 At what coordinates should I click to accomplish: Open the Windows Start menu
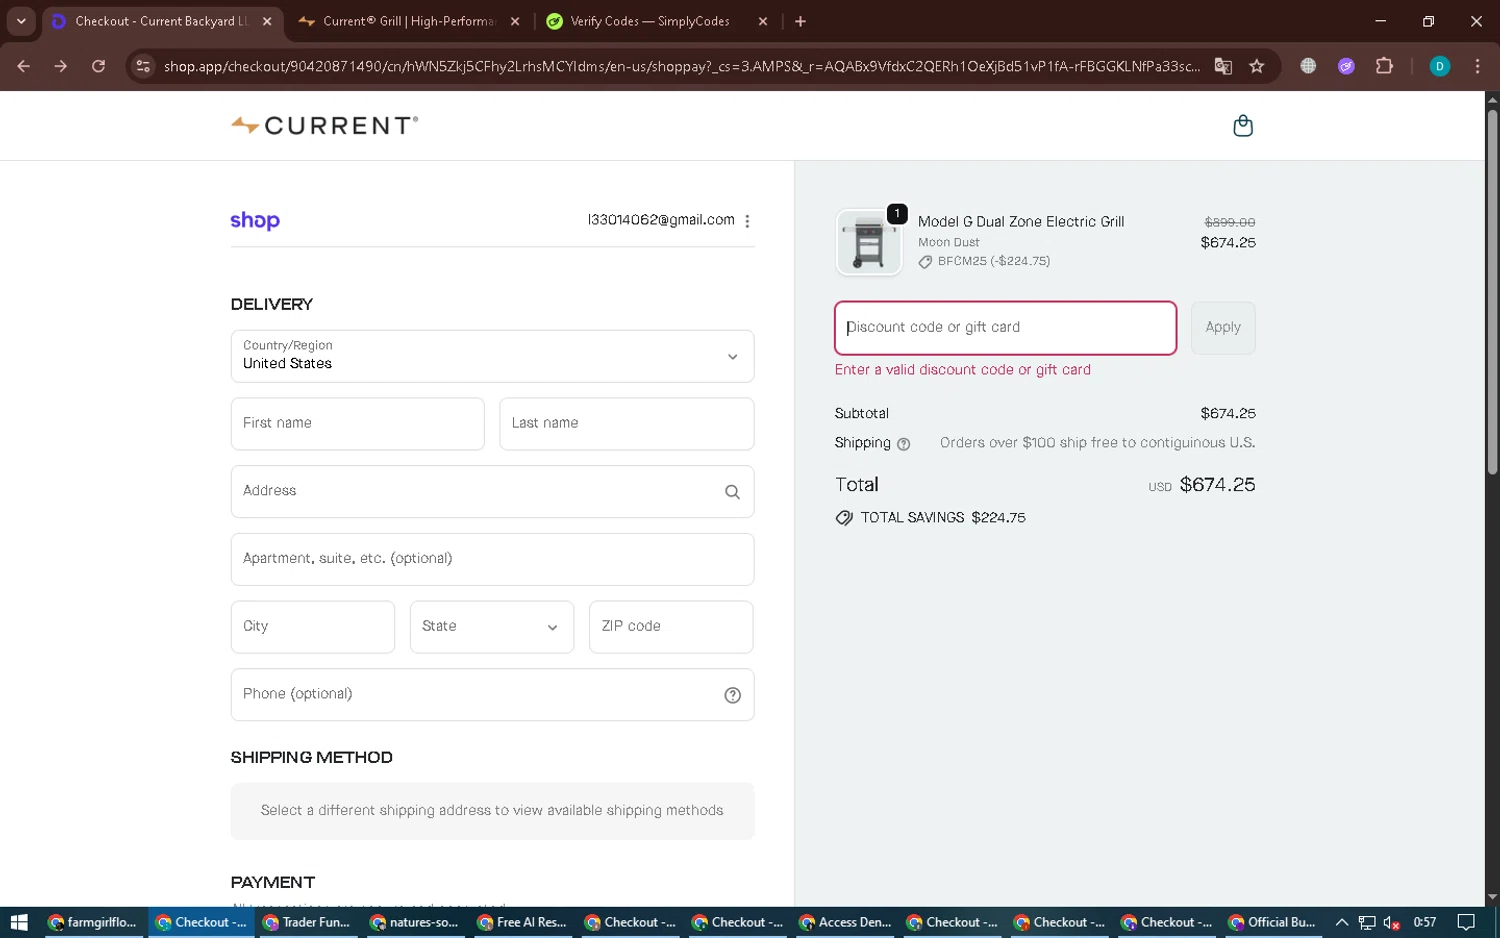(19, 923)
